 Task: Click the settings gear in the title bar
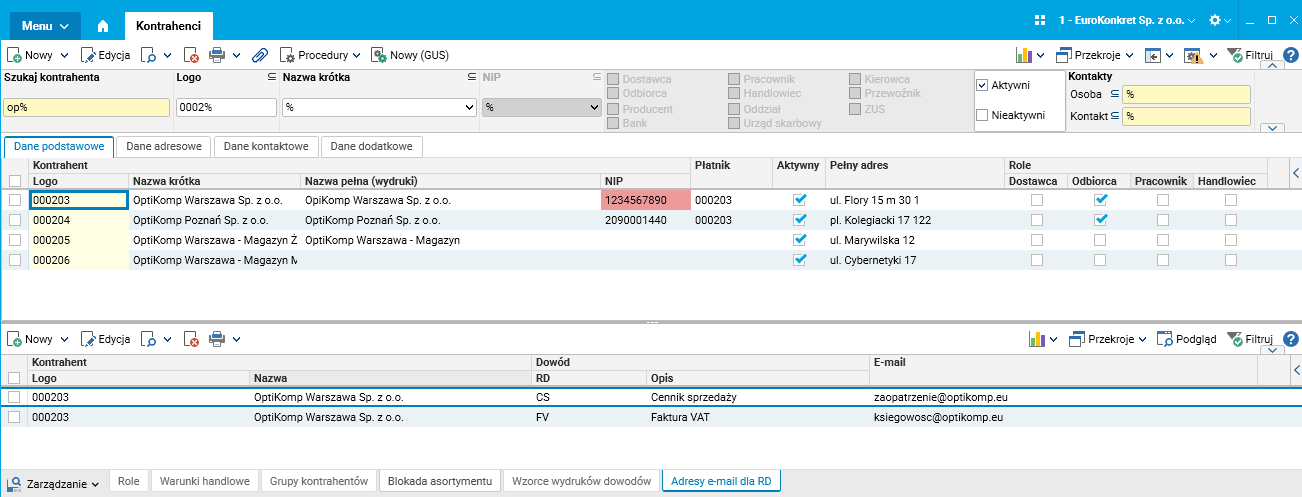click(x=1215, y=20)
